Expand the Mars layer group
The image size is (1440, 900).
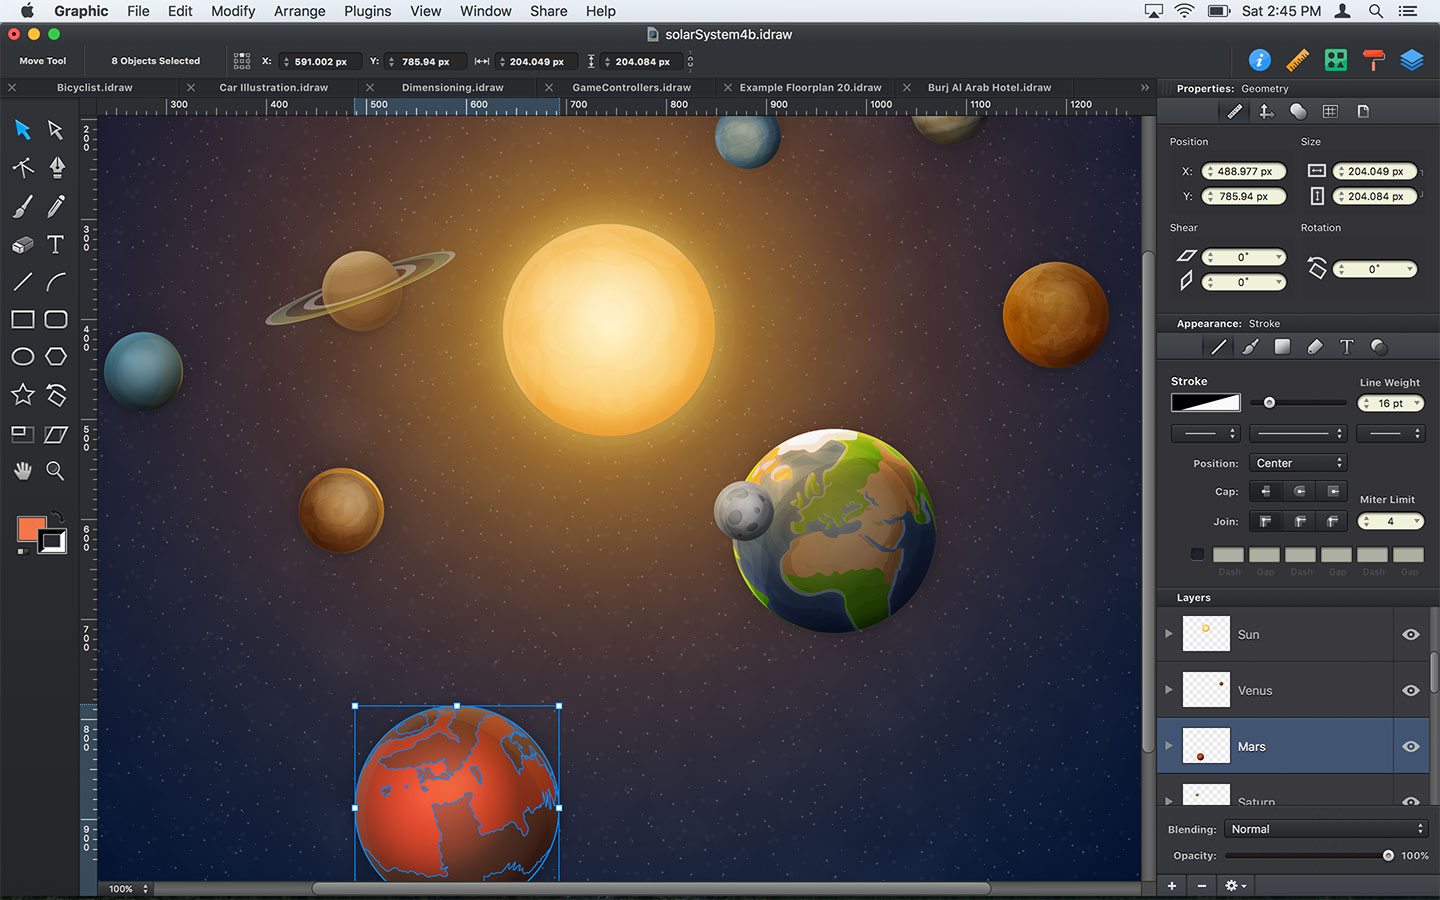click(1168, 746)
